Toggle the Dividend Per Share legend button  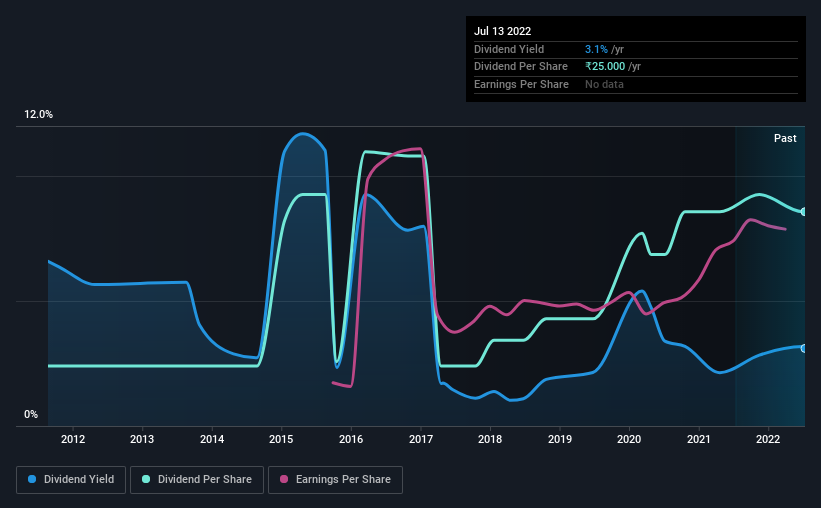(197, 480)
